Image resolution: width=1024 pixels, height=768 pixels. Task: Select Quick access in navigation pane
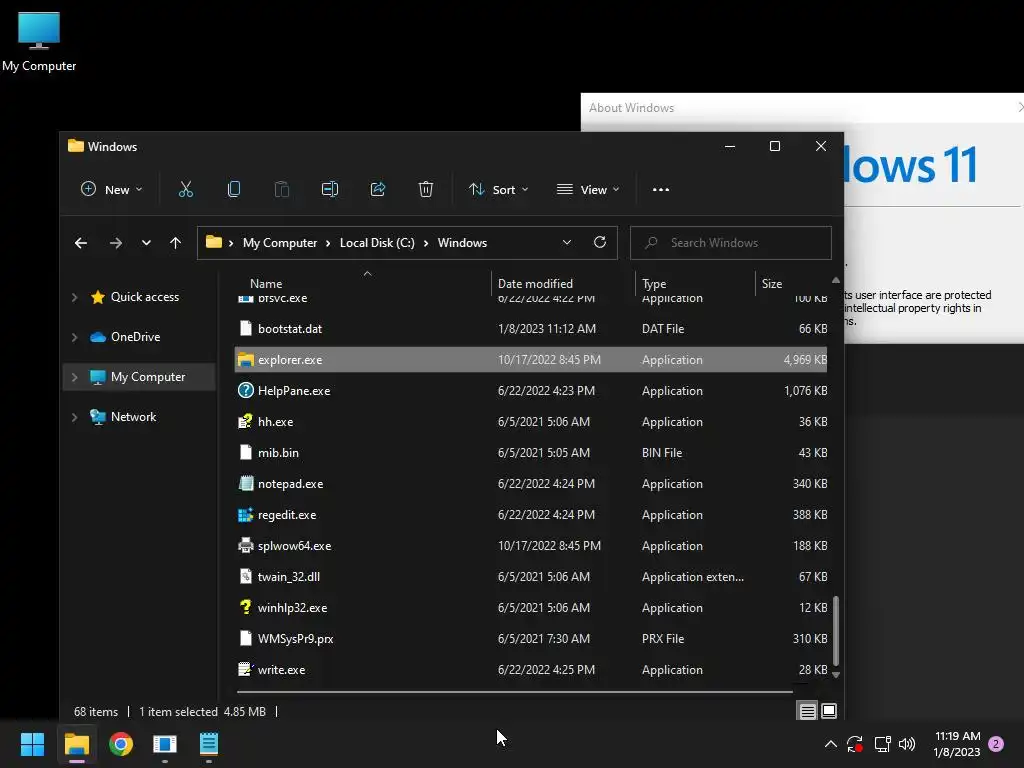(144, 297)
